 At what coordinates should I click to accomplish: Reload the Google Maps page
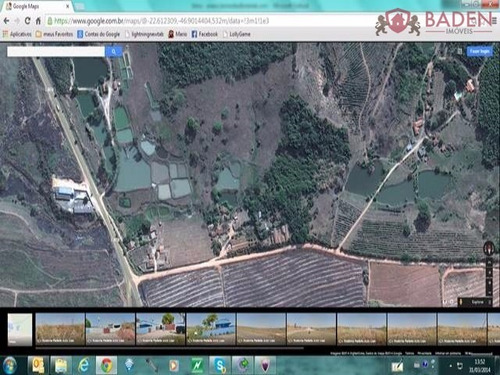(x=27, y=21)
